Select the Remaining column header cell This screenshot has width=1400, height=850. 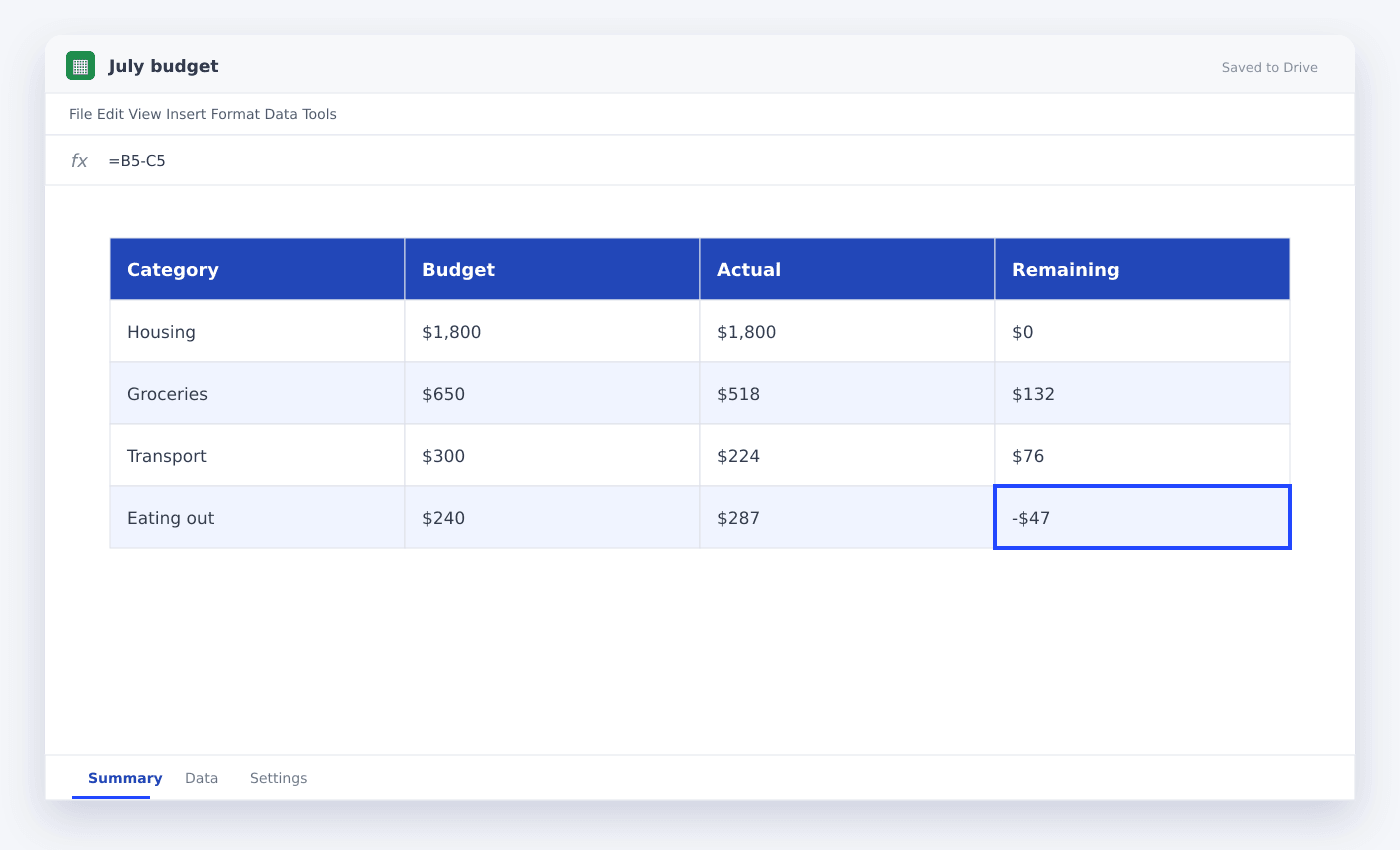coord(1142,269)
